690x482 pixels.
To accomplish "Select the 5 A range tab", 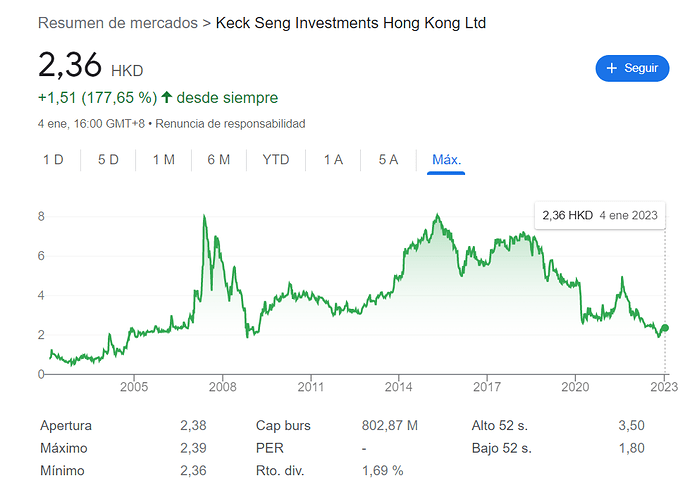I will point(388,159).
